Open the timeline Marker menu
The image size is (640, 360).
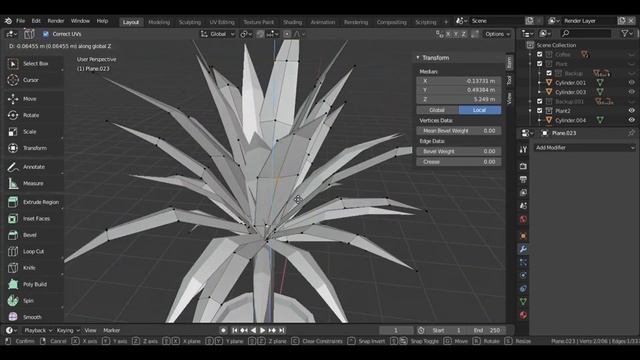(x=111, y=330)
